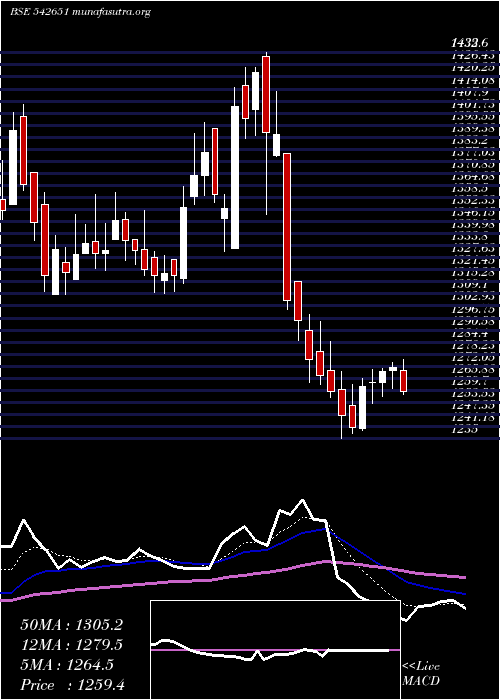
Task: Click the BSE 542651 munafasutra.org chart title
Action: click(x=80, y=12)
